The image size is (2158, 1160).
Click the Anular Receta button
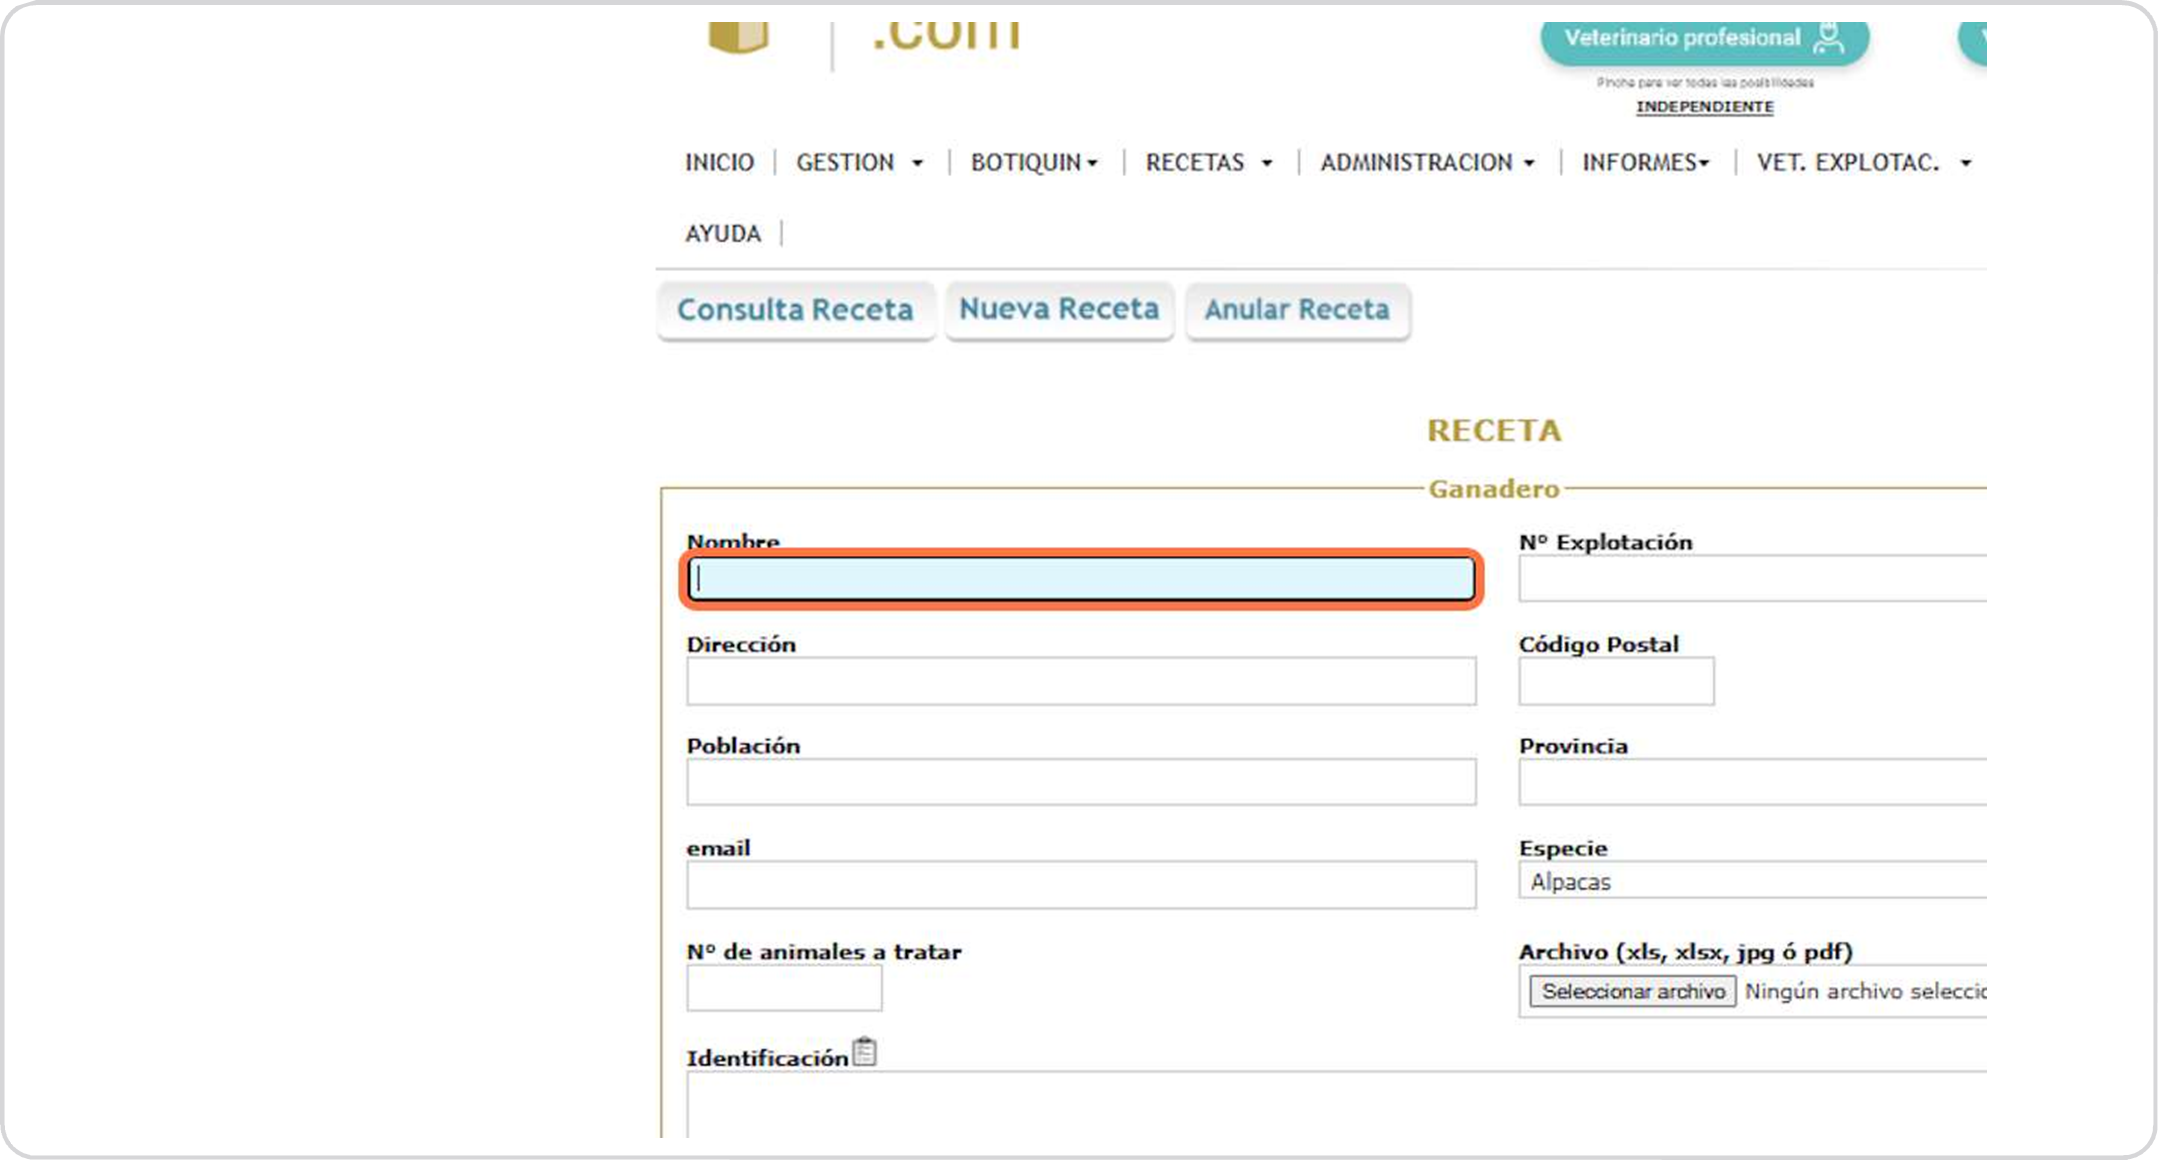[x=1297, y=310]
